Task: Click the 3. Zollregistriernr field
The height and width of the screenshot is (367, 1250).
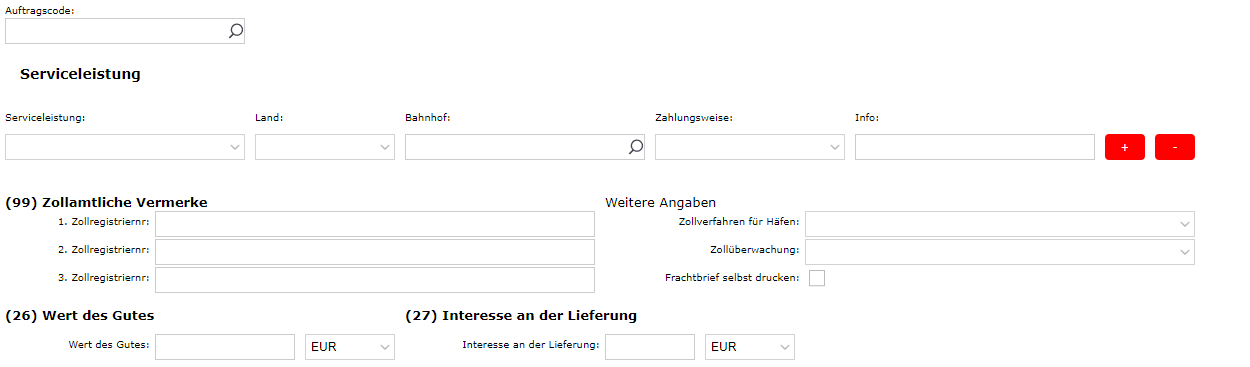Action: click(375, 279)
